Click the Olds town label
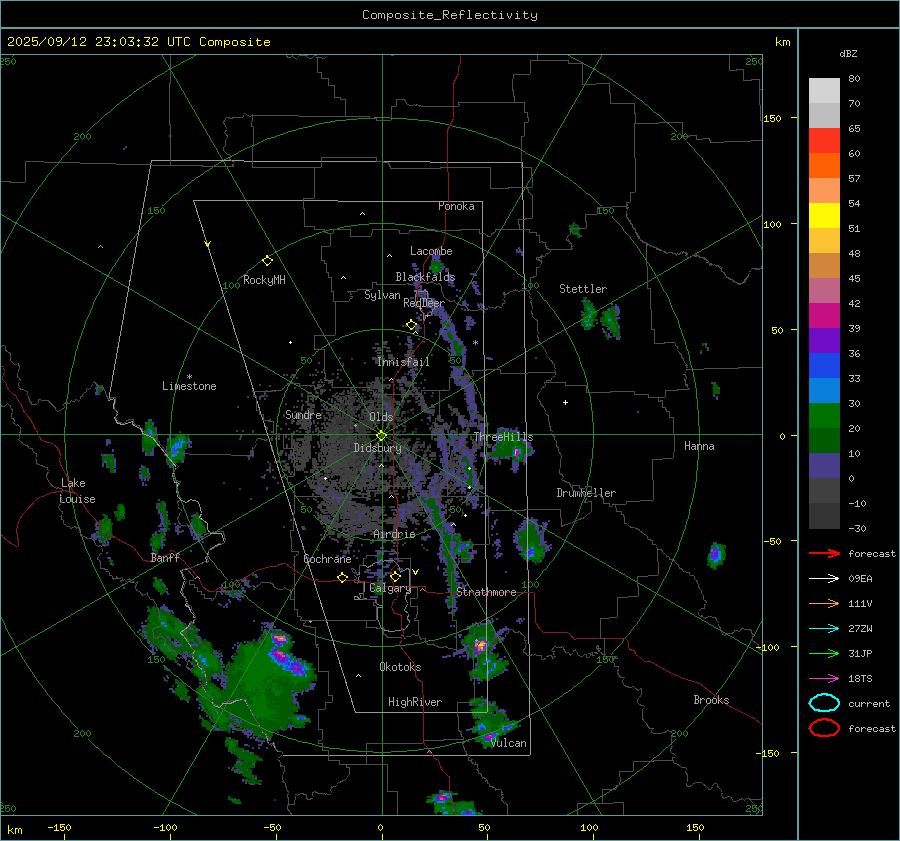Screen dimensions: 900x841 (381, 417)
